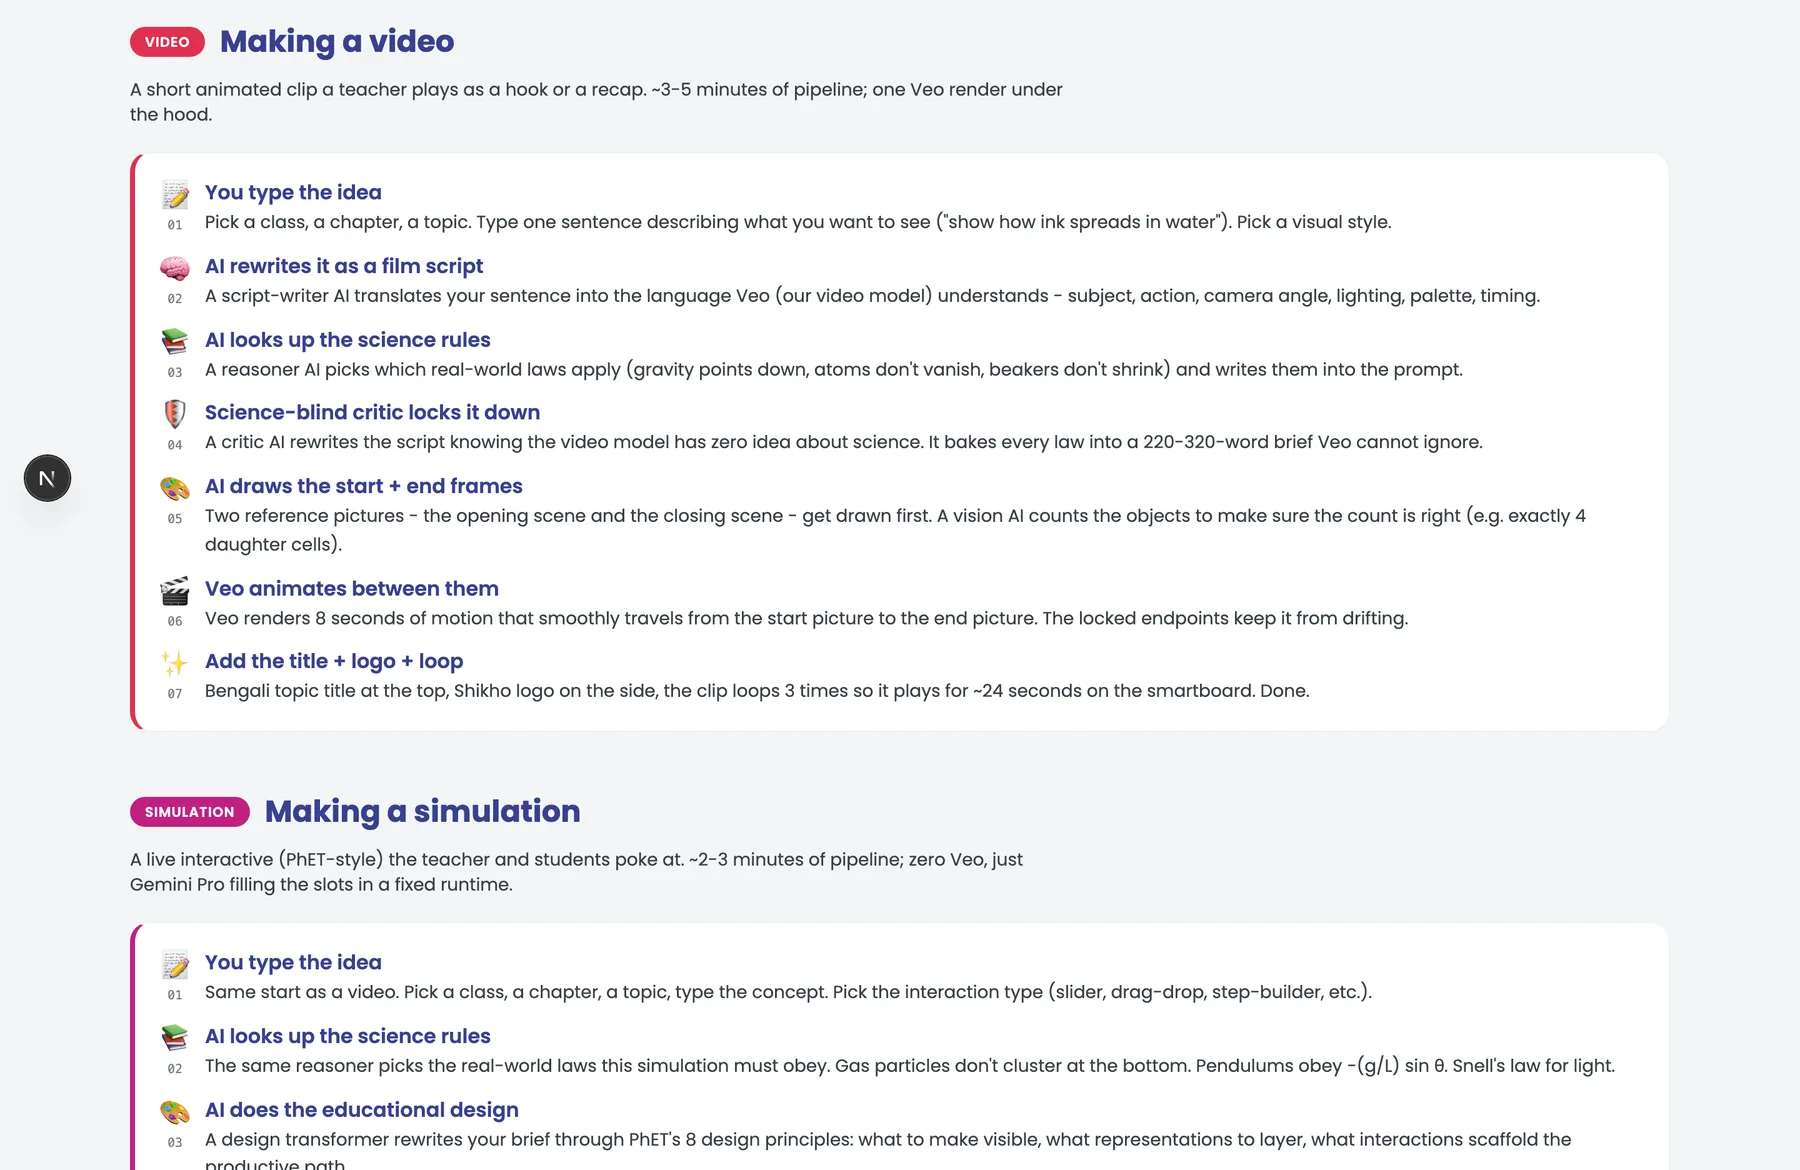Image resolution: width=1800 pixels, height=1170 pixels.
Task: Click the 'Making a simulation' heading
Action: click(422, 812)
